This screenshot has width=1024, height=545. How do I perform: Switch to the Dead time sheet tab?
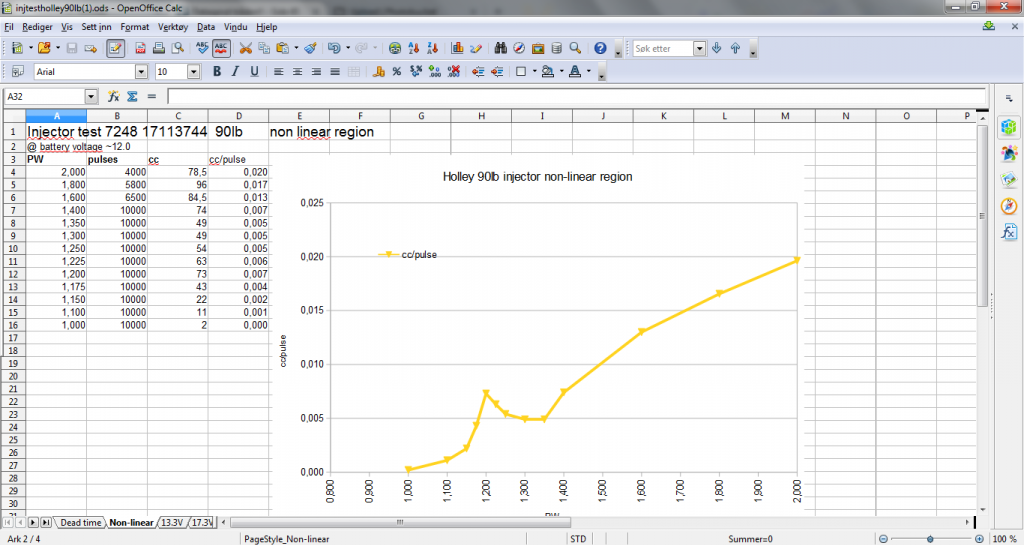click(81, 522)
